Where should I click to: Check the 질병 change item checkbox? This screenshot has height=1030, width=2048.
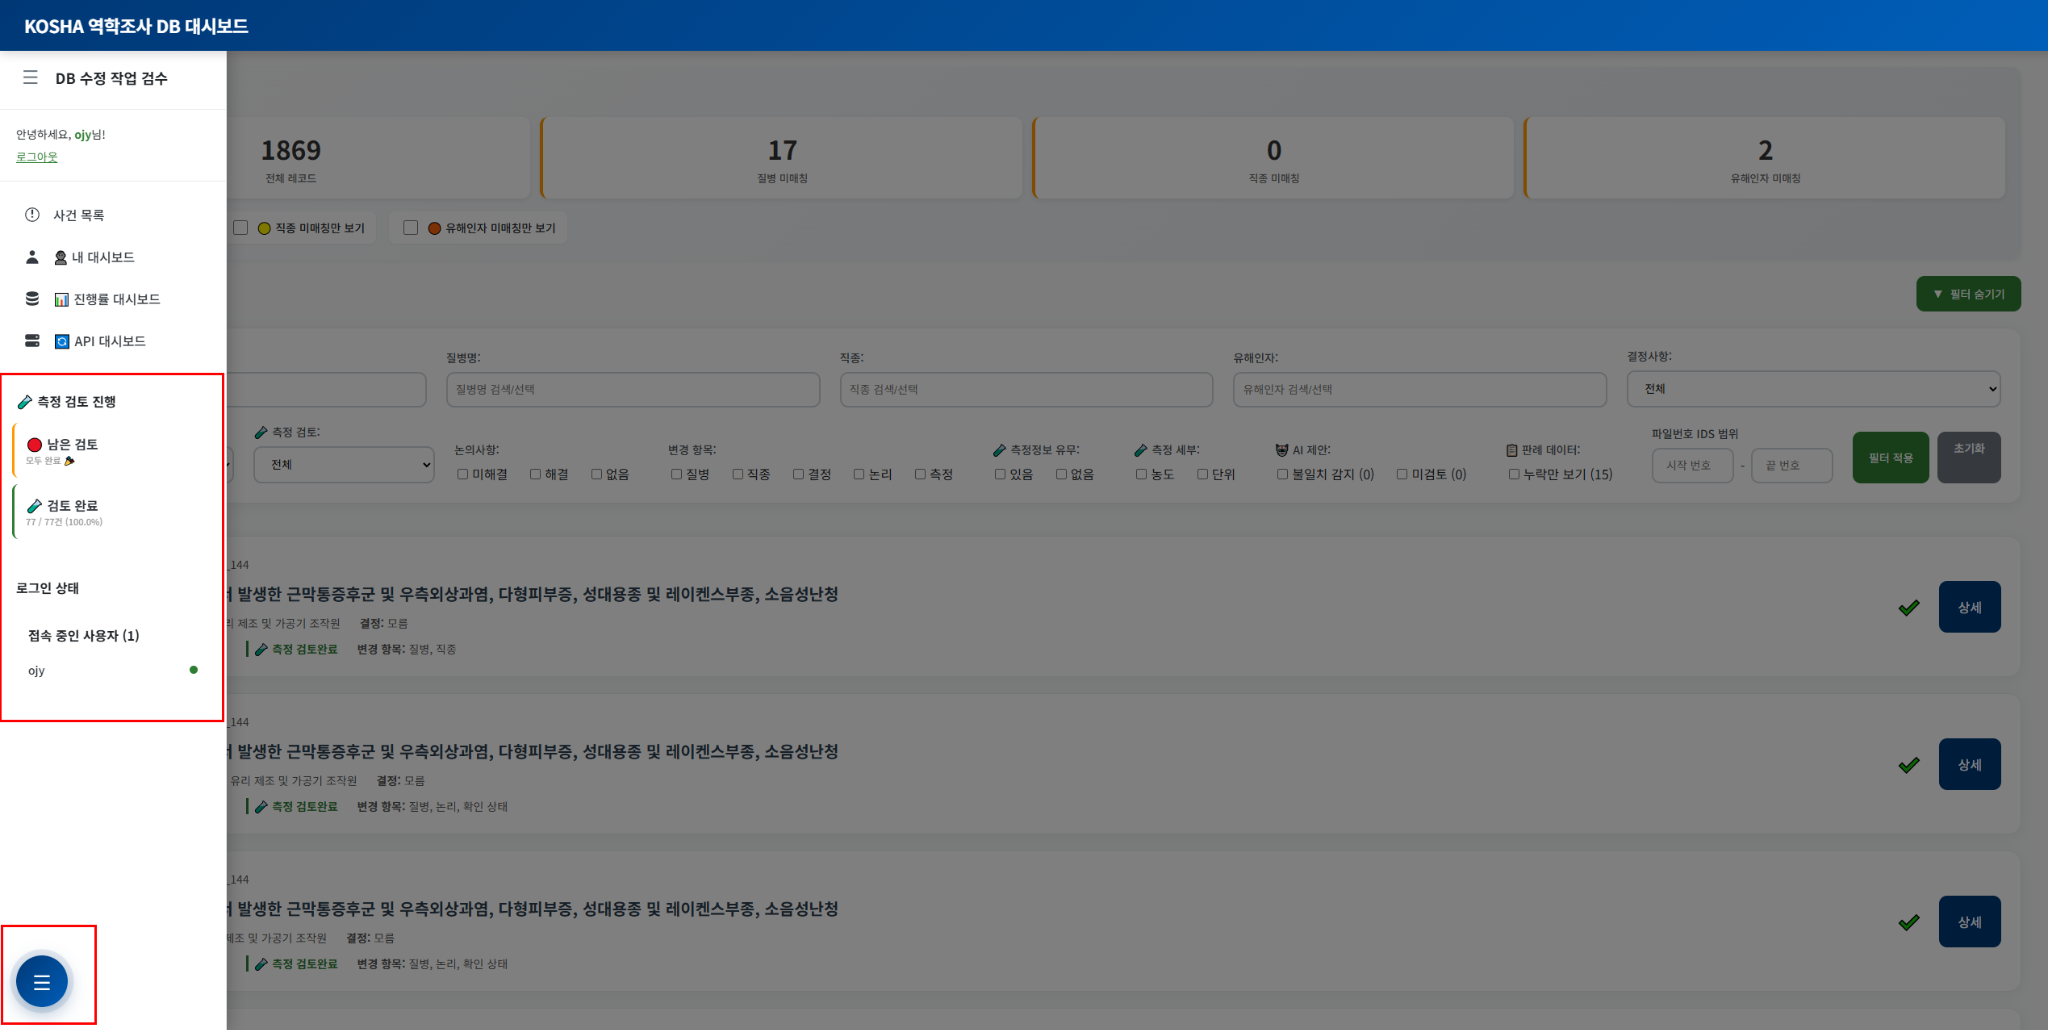click(677, 474)
